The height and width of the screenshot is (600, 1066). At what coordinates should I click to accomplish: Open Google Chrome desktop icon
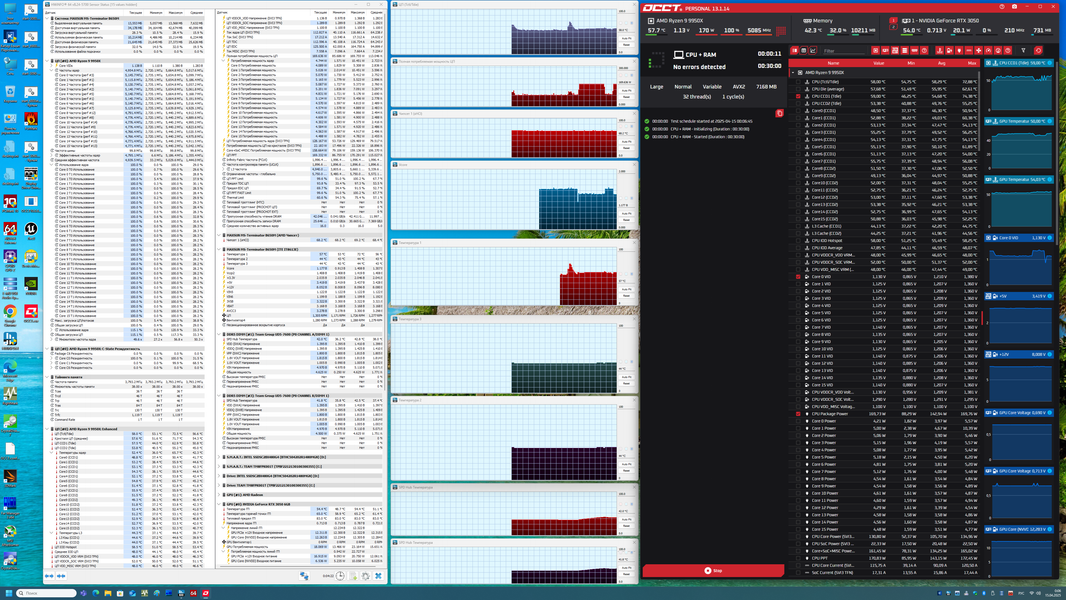tap(10, 313)
